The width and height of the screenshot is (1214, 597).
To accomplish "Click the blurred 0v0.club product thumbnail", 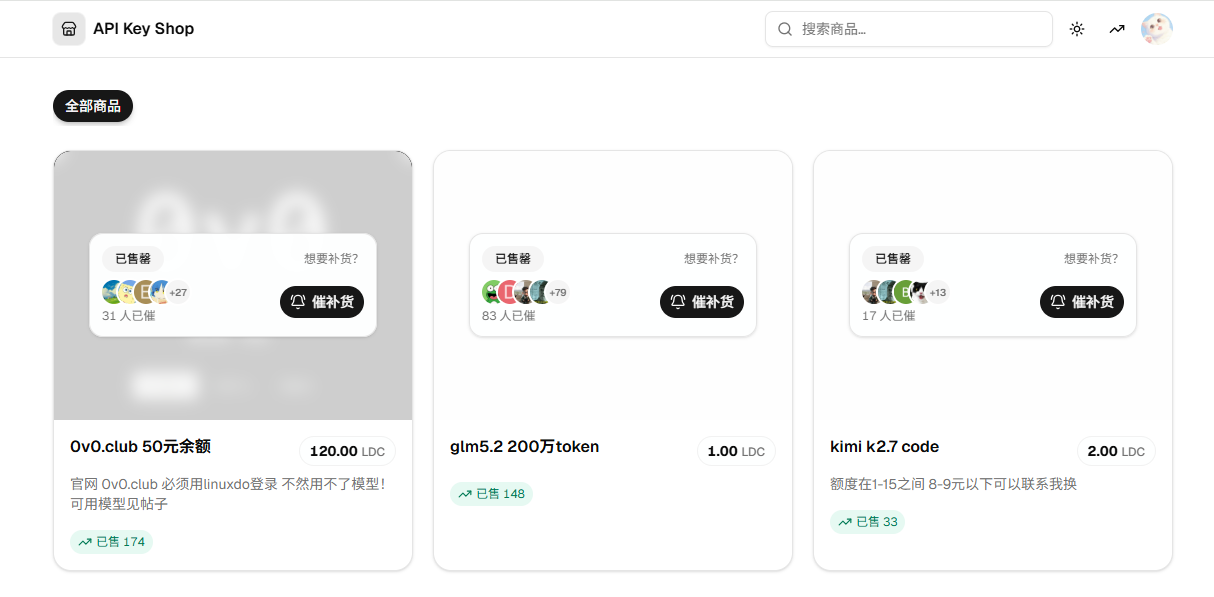I will pyautogui.click(x=233, y=285).
